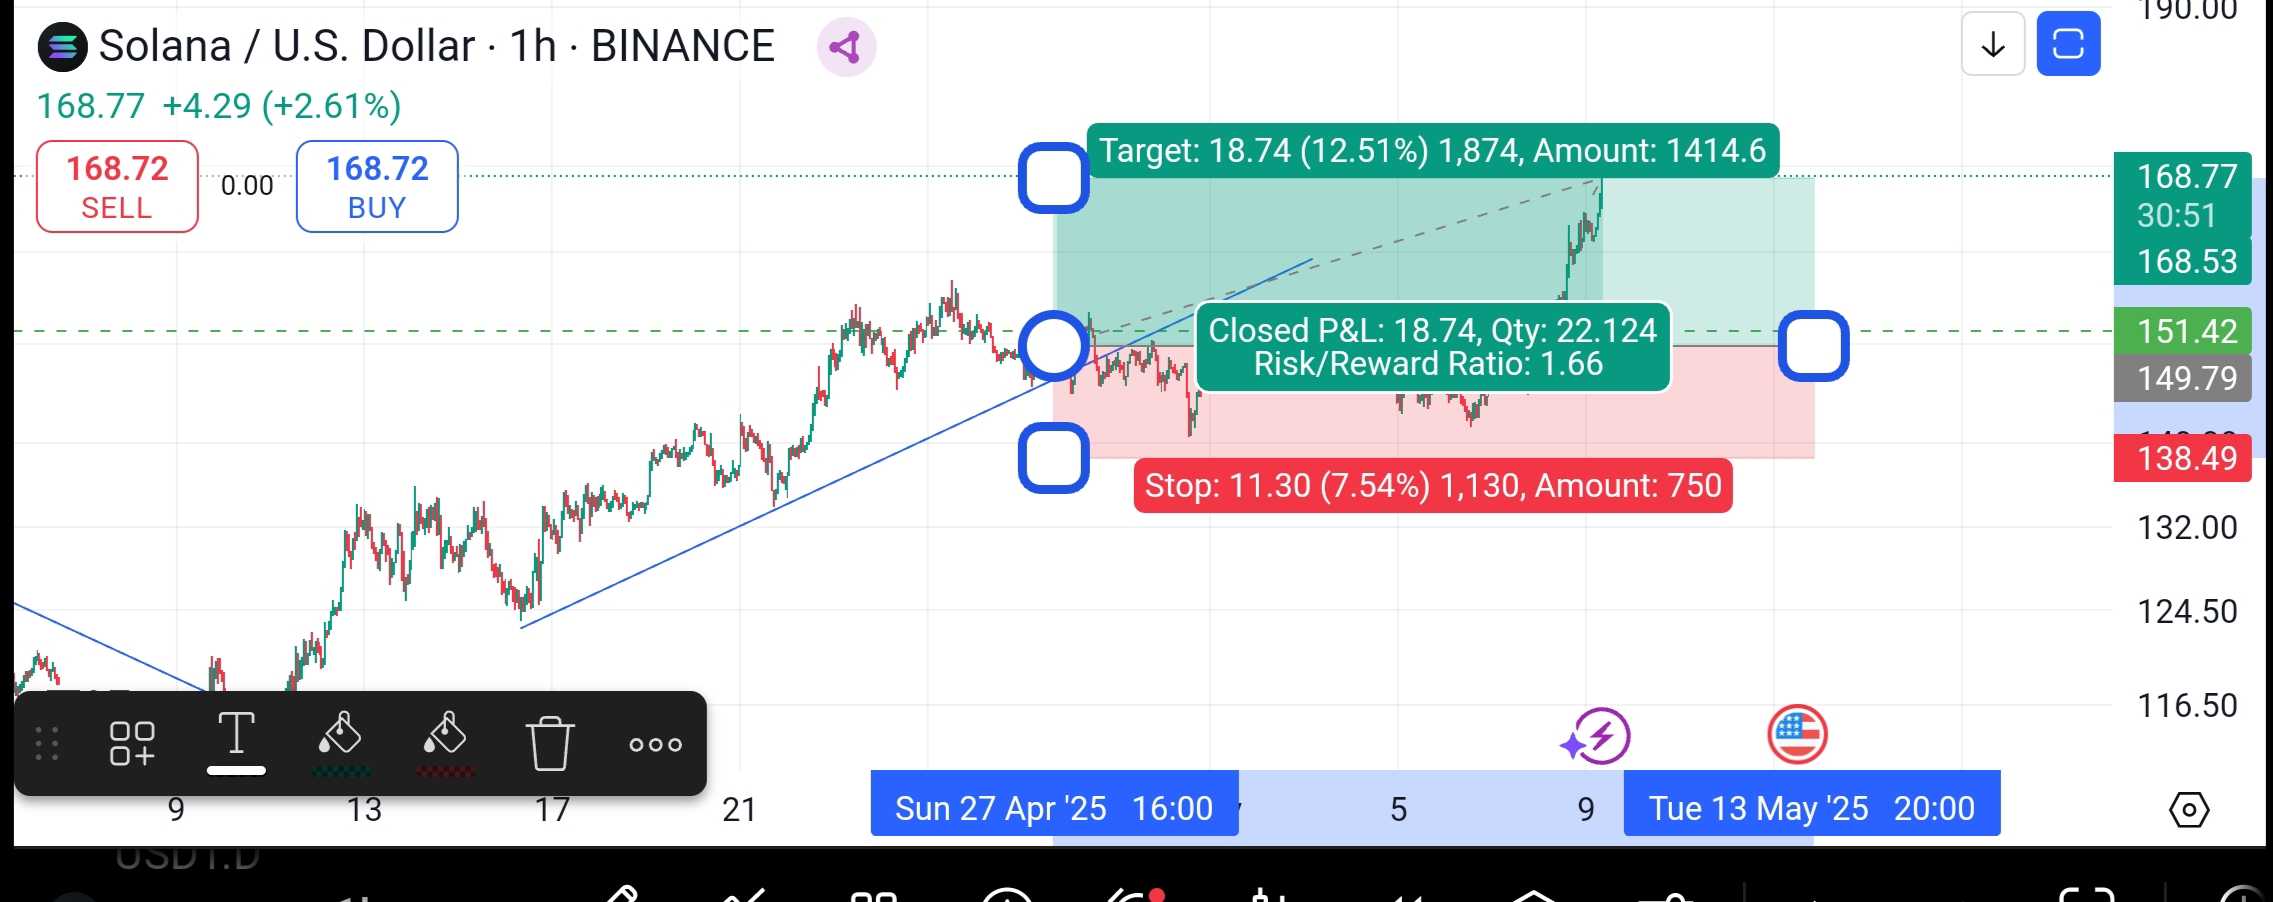This screenshot has height=902, width=2273.
Task: Click the purple share icon beside BINANCE
Action: click(x=846, y=47)
